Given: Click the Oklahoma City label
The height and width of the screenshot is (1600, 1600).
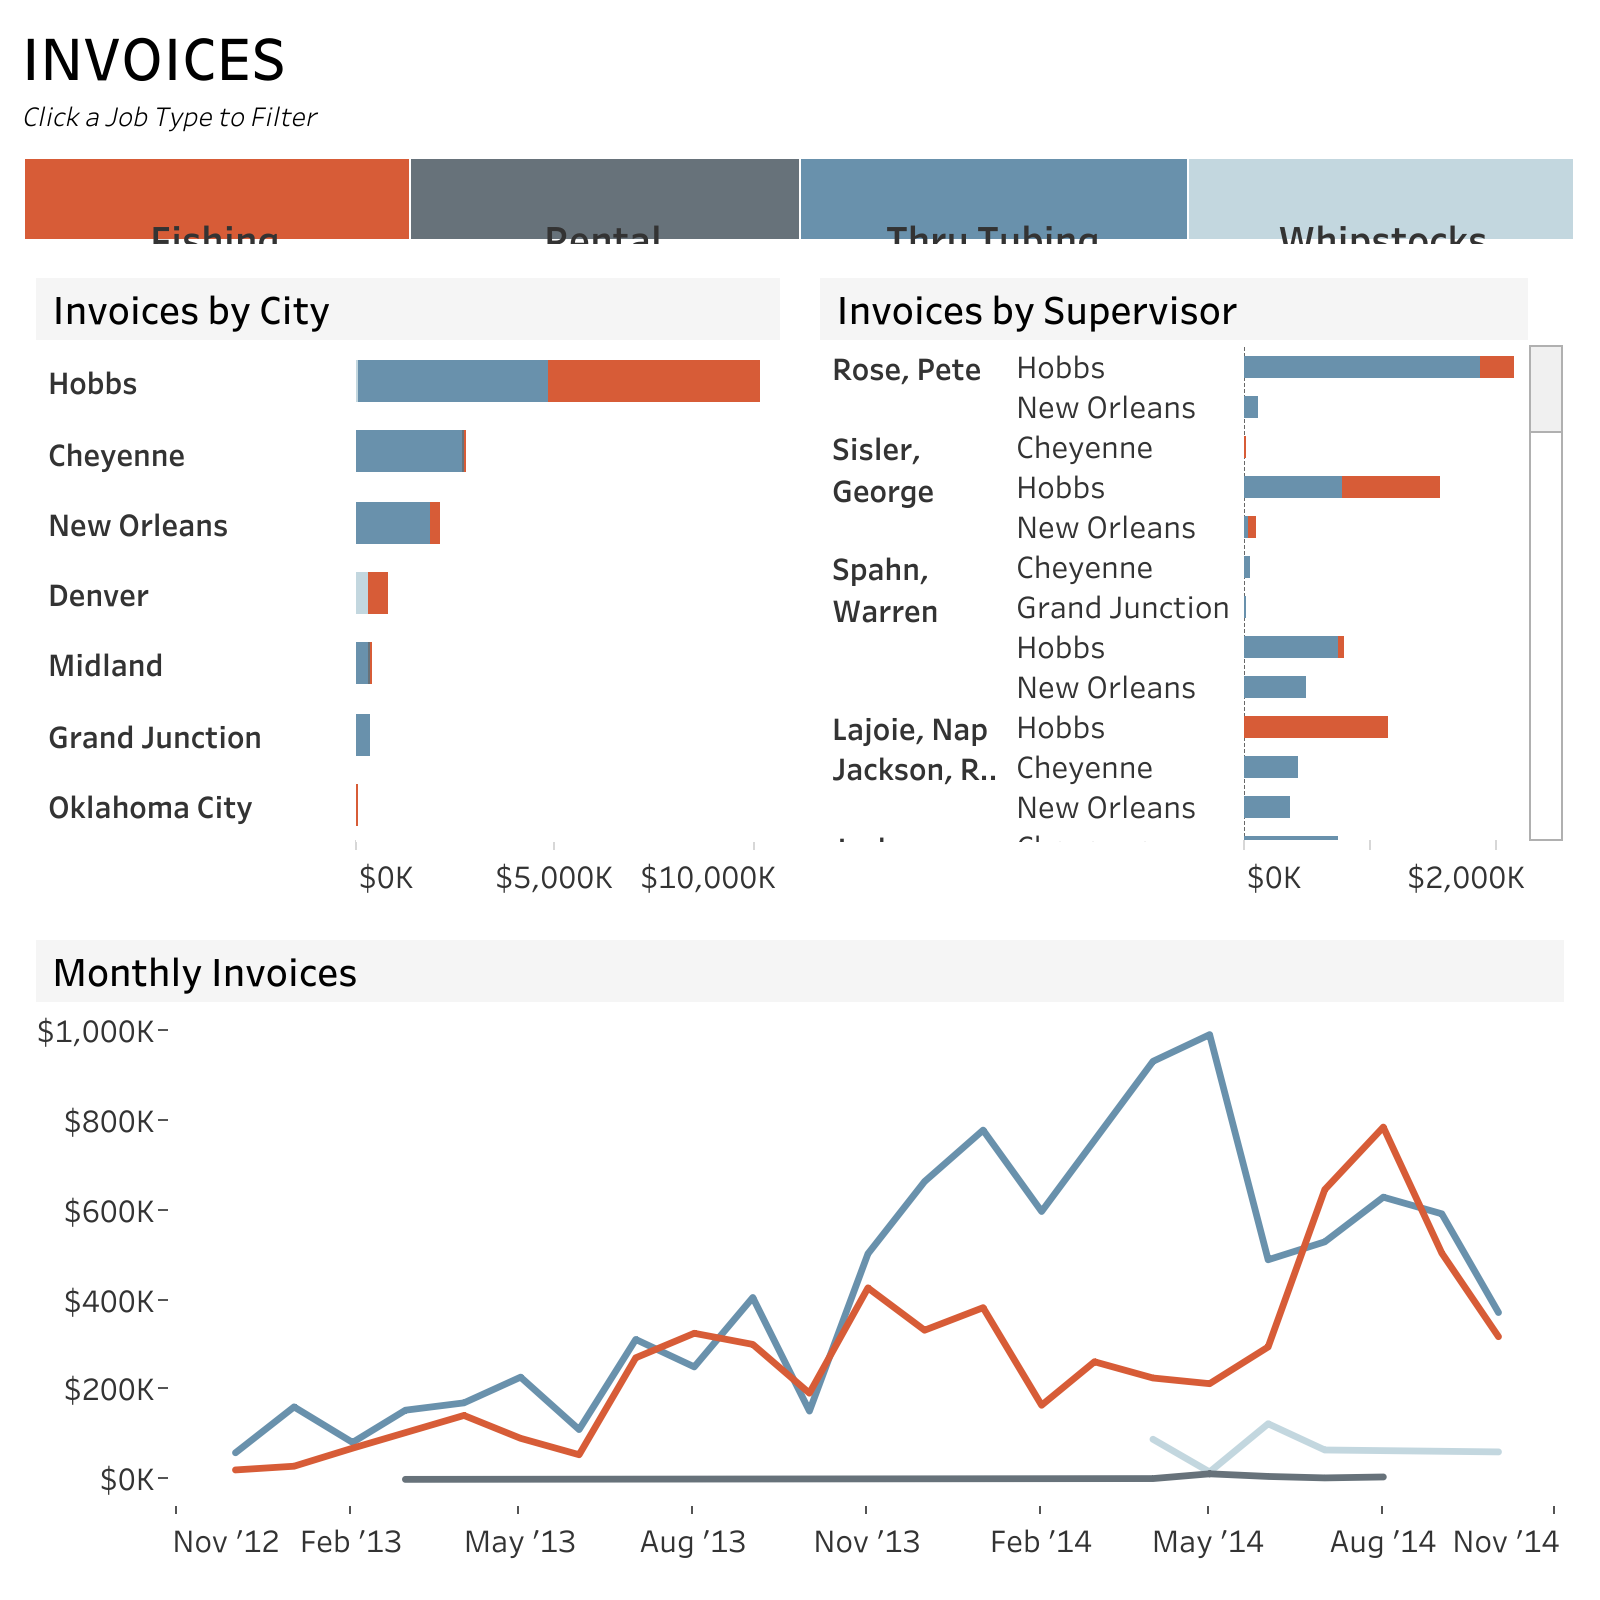Looking at the screenshot, I should coord(150,808).
